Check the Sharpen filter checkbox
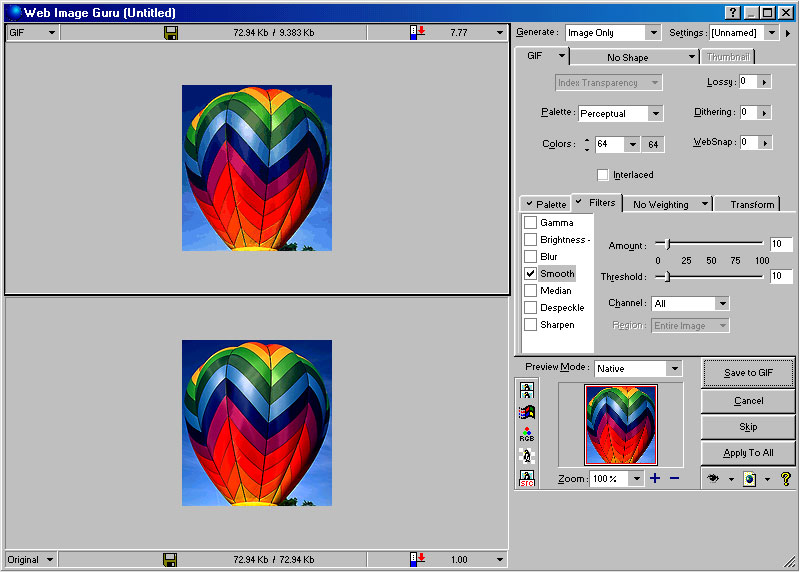800x572 pixels. tap(531, 325)
